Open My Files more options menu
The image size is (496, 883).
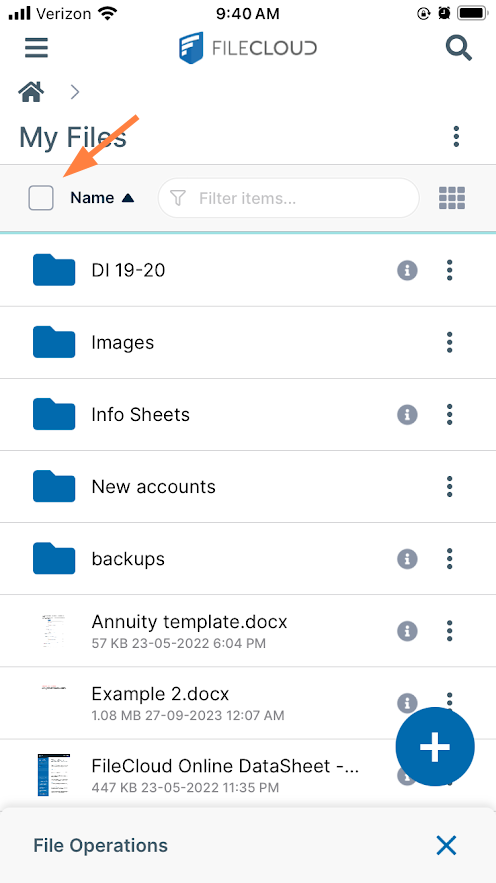click(x=456, y=136)
